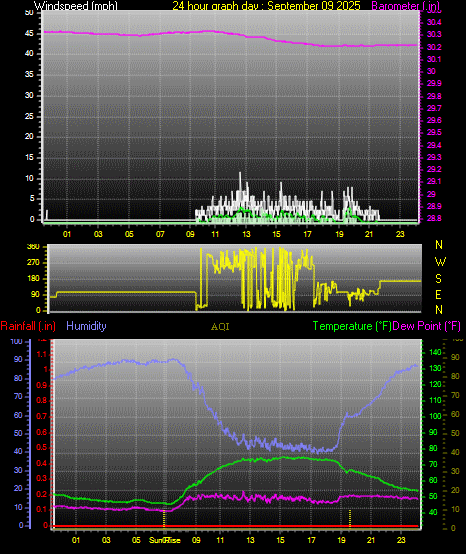Click the S compass direction label

coord(438,279)
